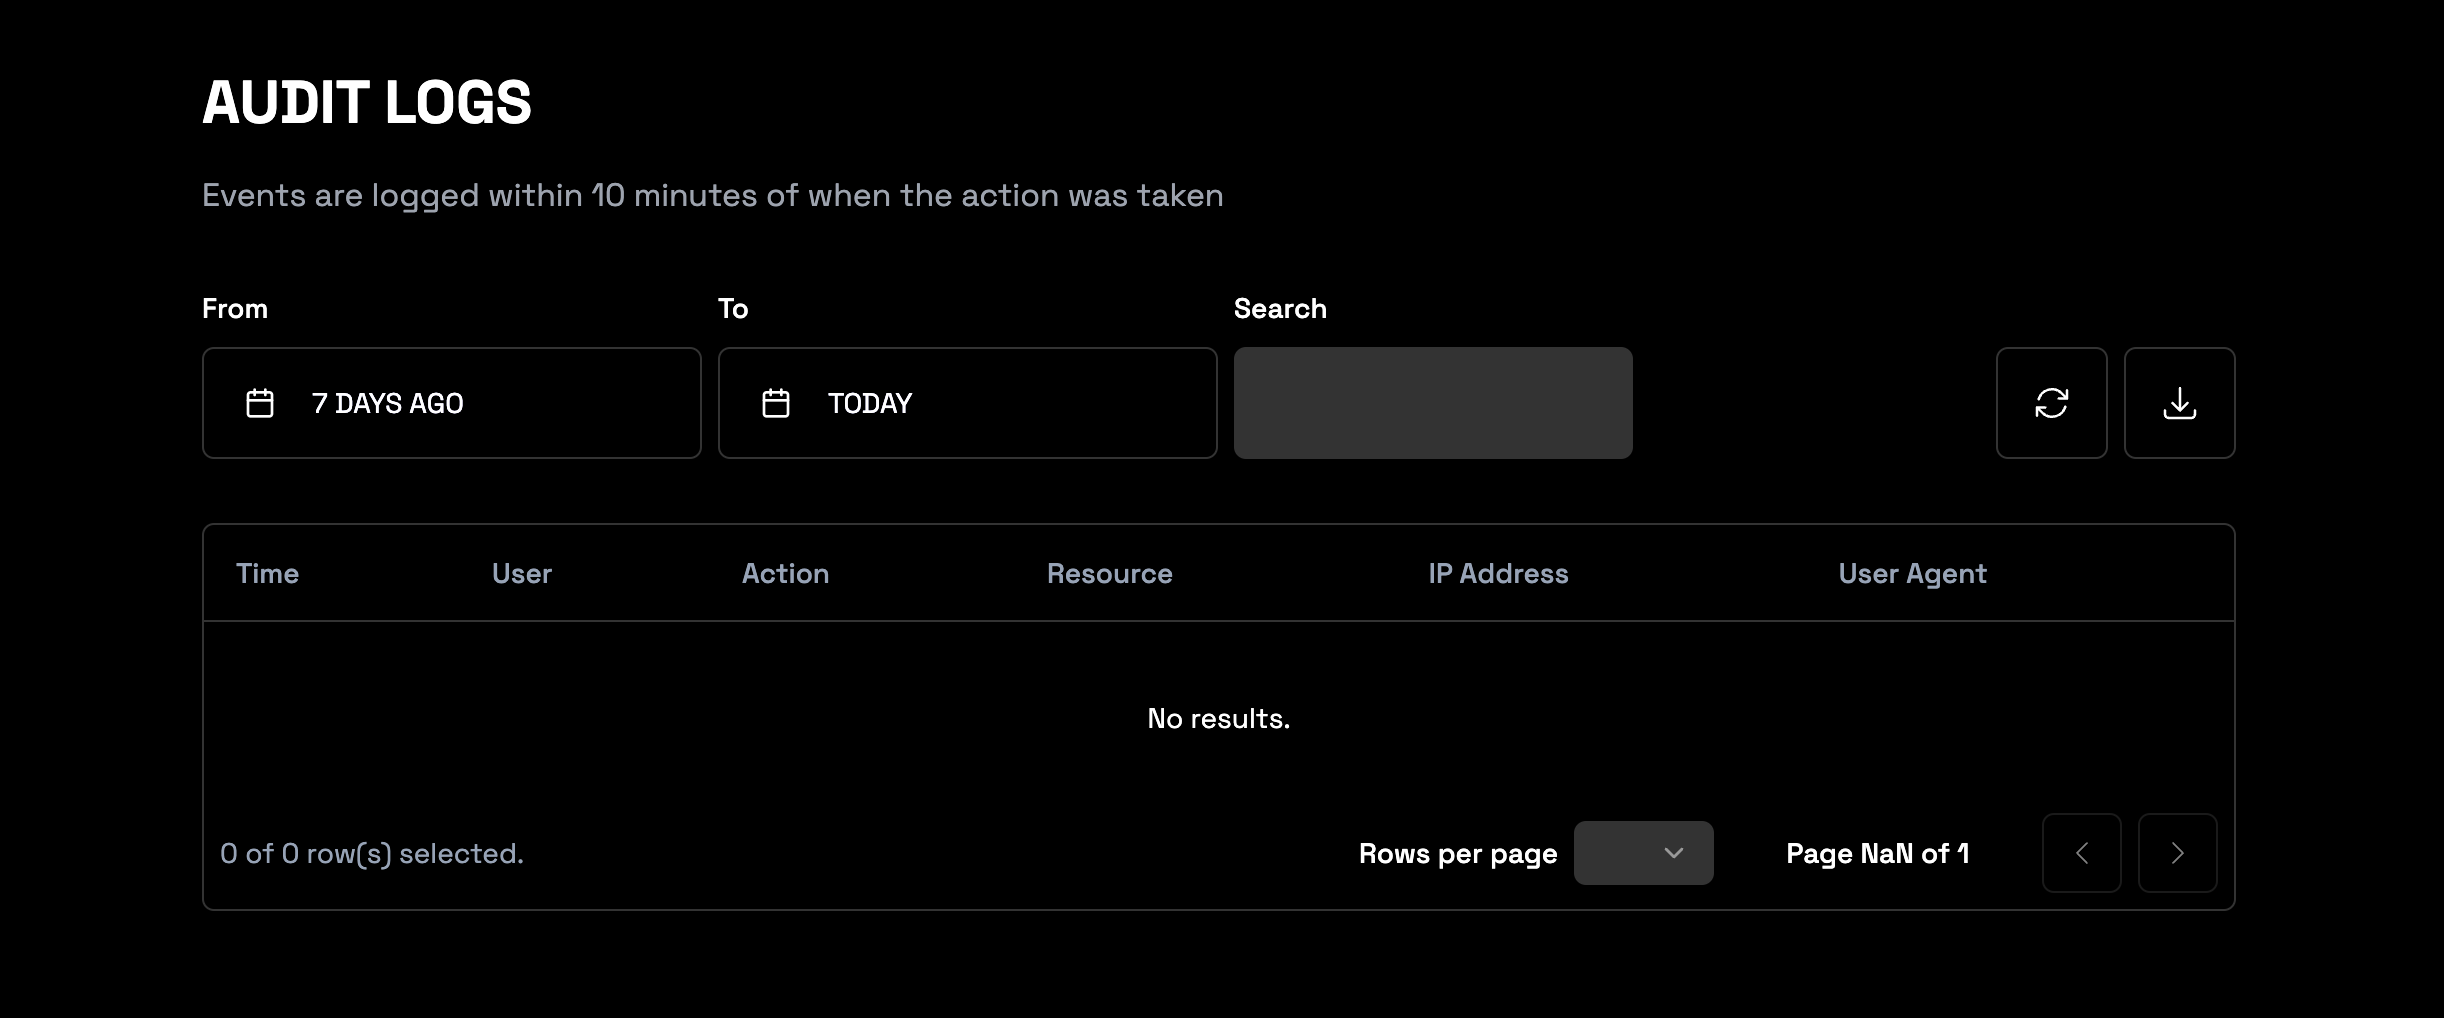
Task: Select the Action column header
Action: [x=785, y=572]
